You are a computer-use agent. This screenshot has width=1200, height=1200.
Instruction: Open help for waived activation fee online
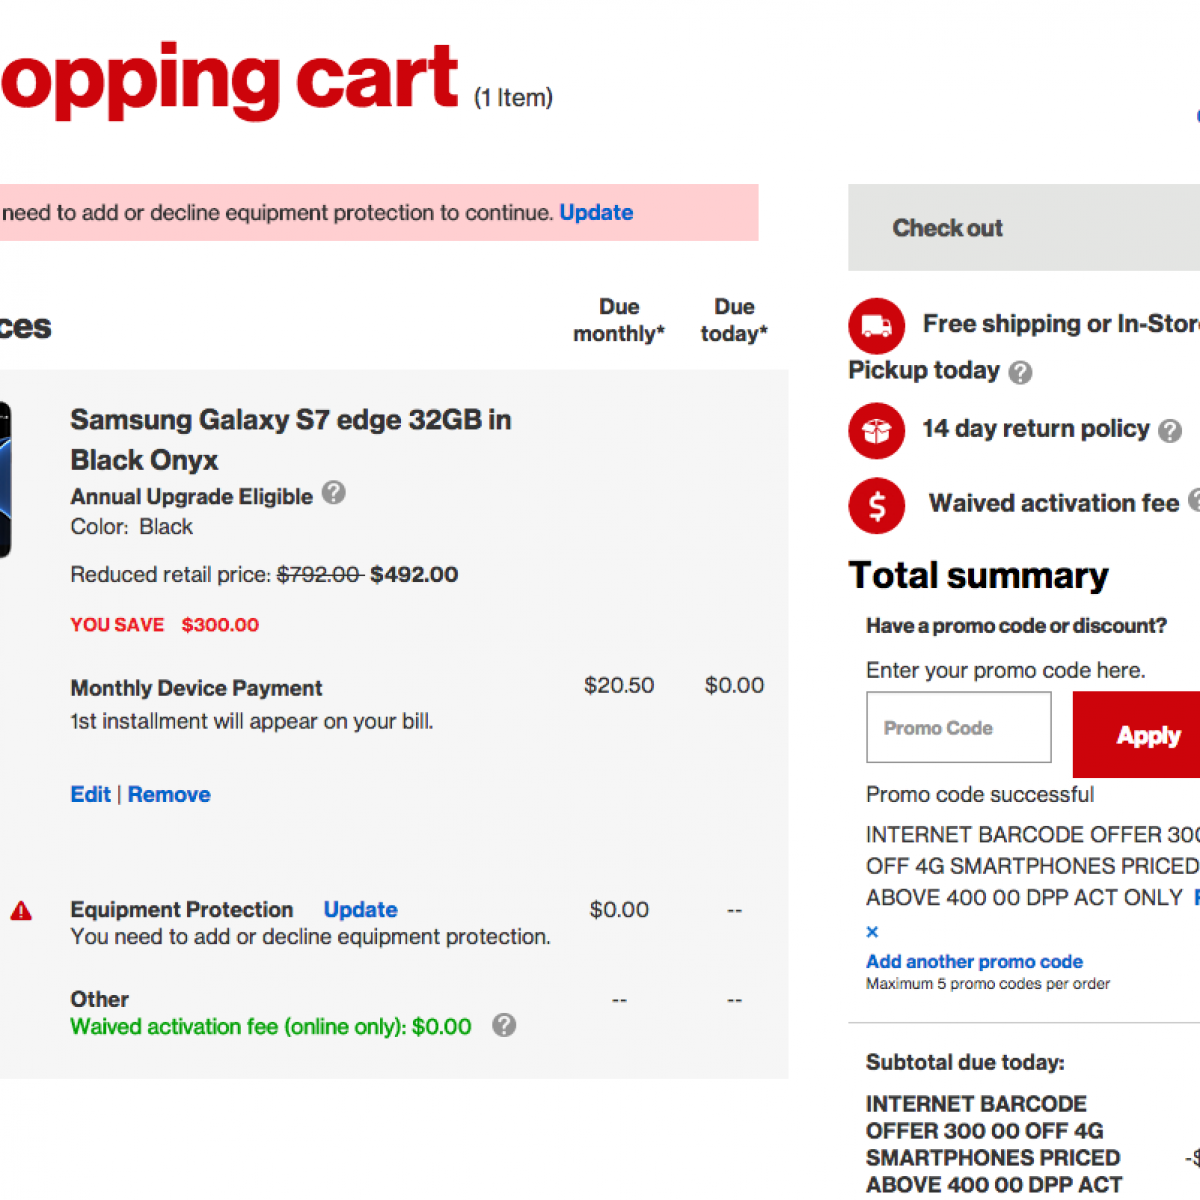[x=504, y=1025]
